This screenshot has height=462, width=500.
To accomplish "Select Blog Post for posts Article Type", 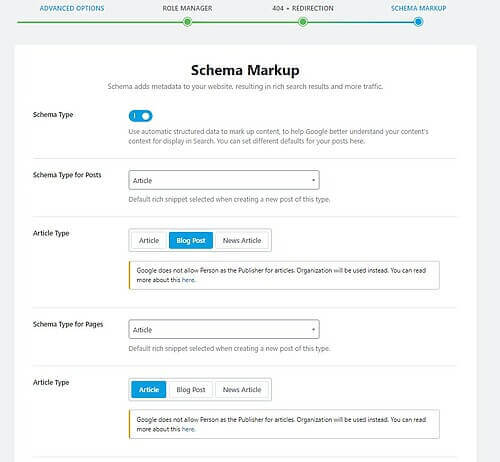I will (191, 240).
